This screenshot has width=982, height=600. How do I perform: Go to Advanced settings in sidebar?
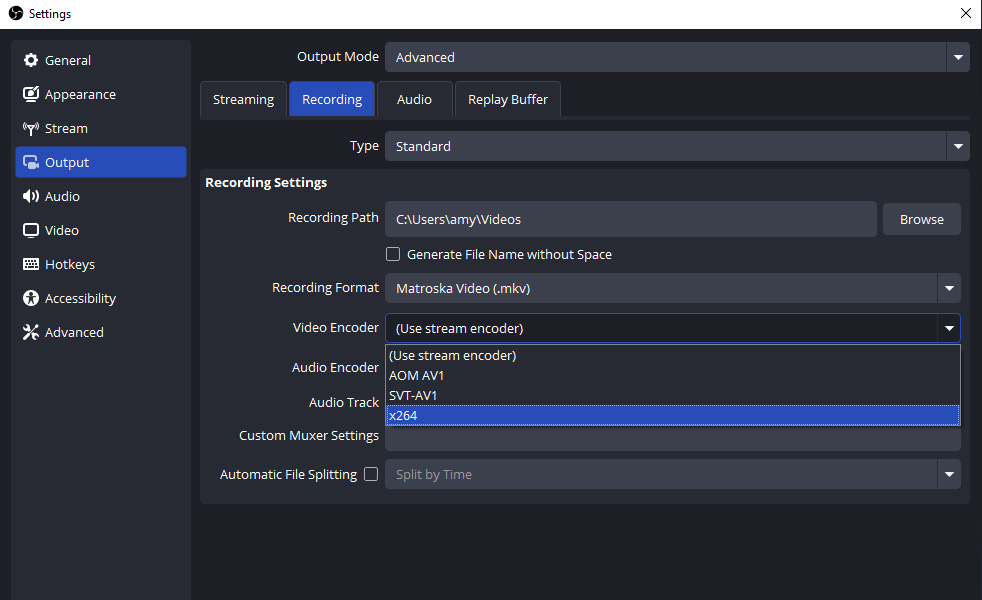101,332
